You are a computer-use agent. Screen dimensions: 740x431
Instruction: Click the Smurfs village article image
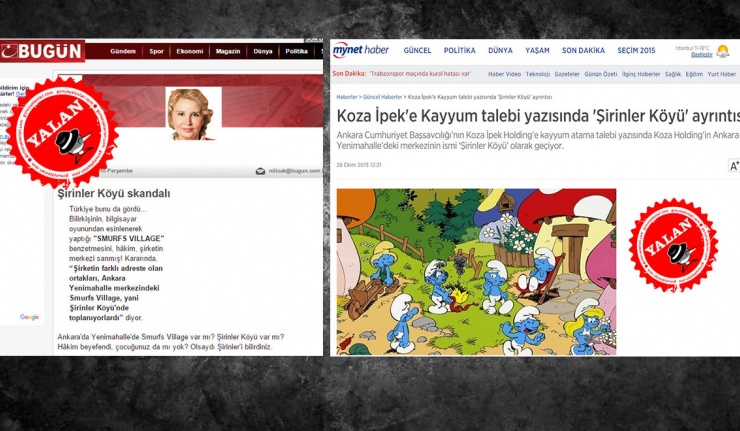[x=476, y=271]
